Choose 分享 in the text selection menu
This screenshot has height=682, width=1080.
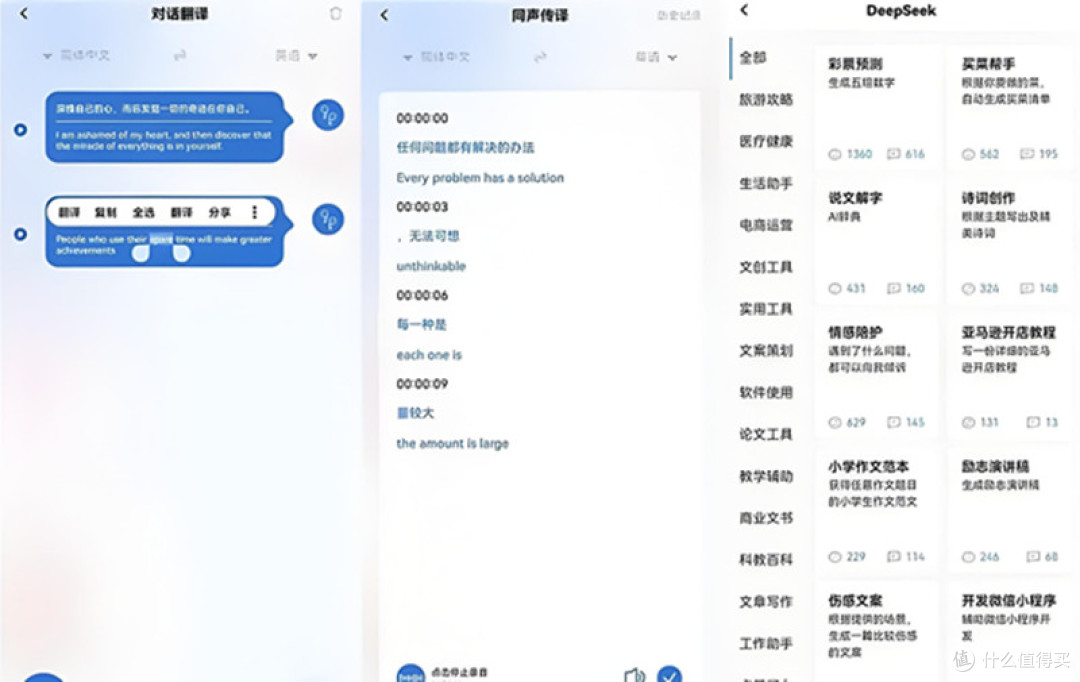click(220, 212)
